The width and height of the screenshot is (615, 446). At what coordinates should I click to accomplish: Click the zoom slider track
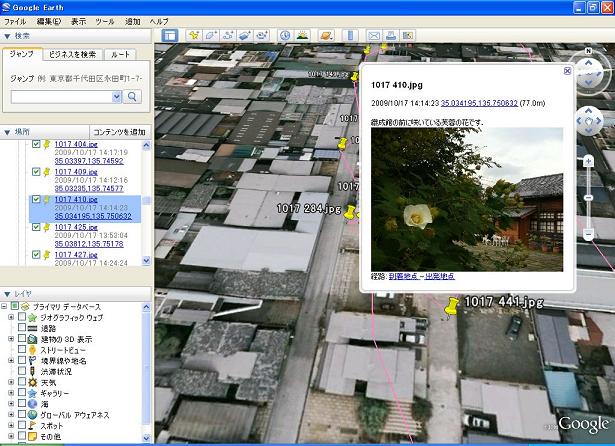pos(588,198)
